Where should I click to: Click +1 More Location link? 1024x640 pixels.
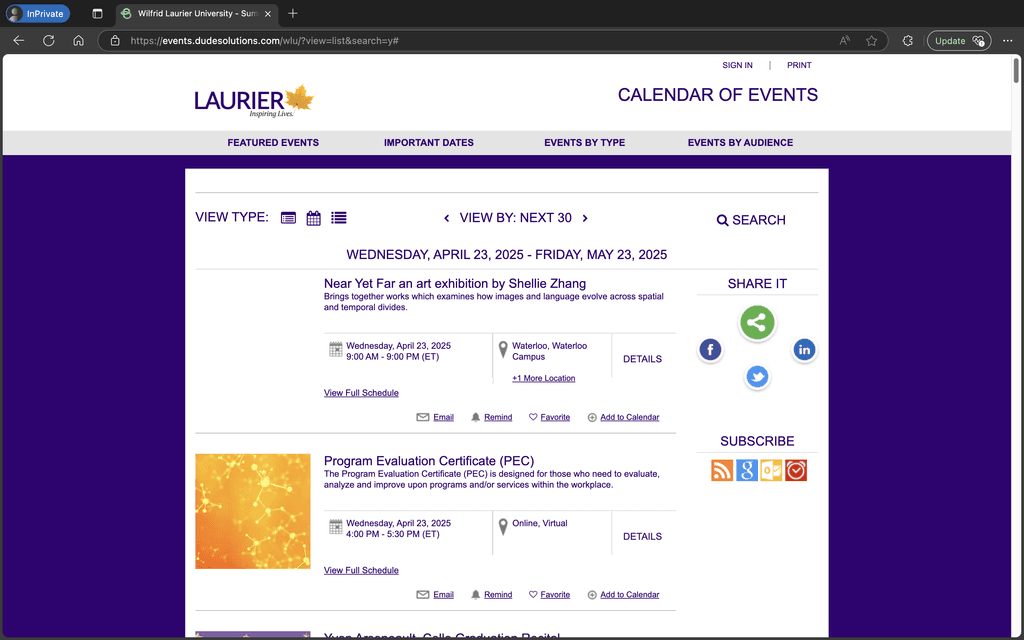point(543,378)
